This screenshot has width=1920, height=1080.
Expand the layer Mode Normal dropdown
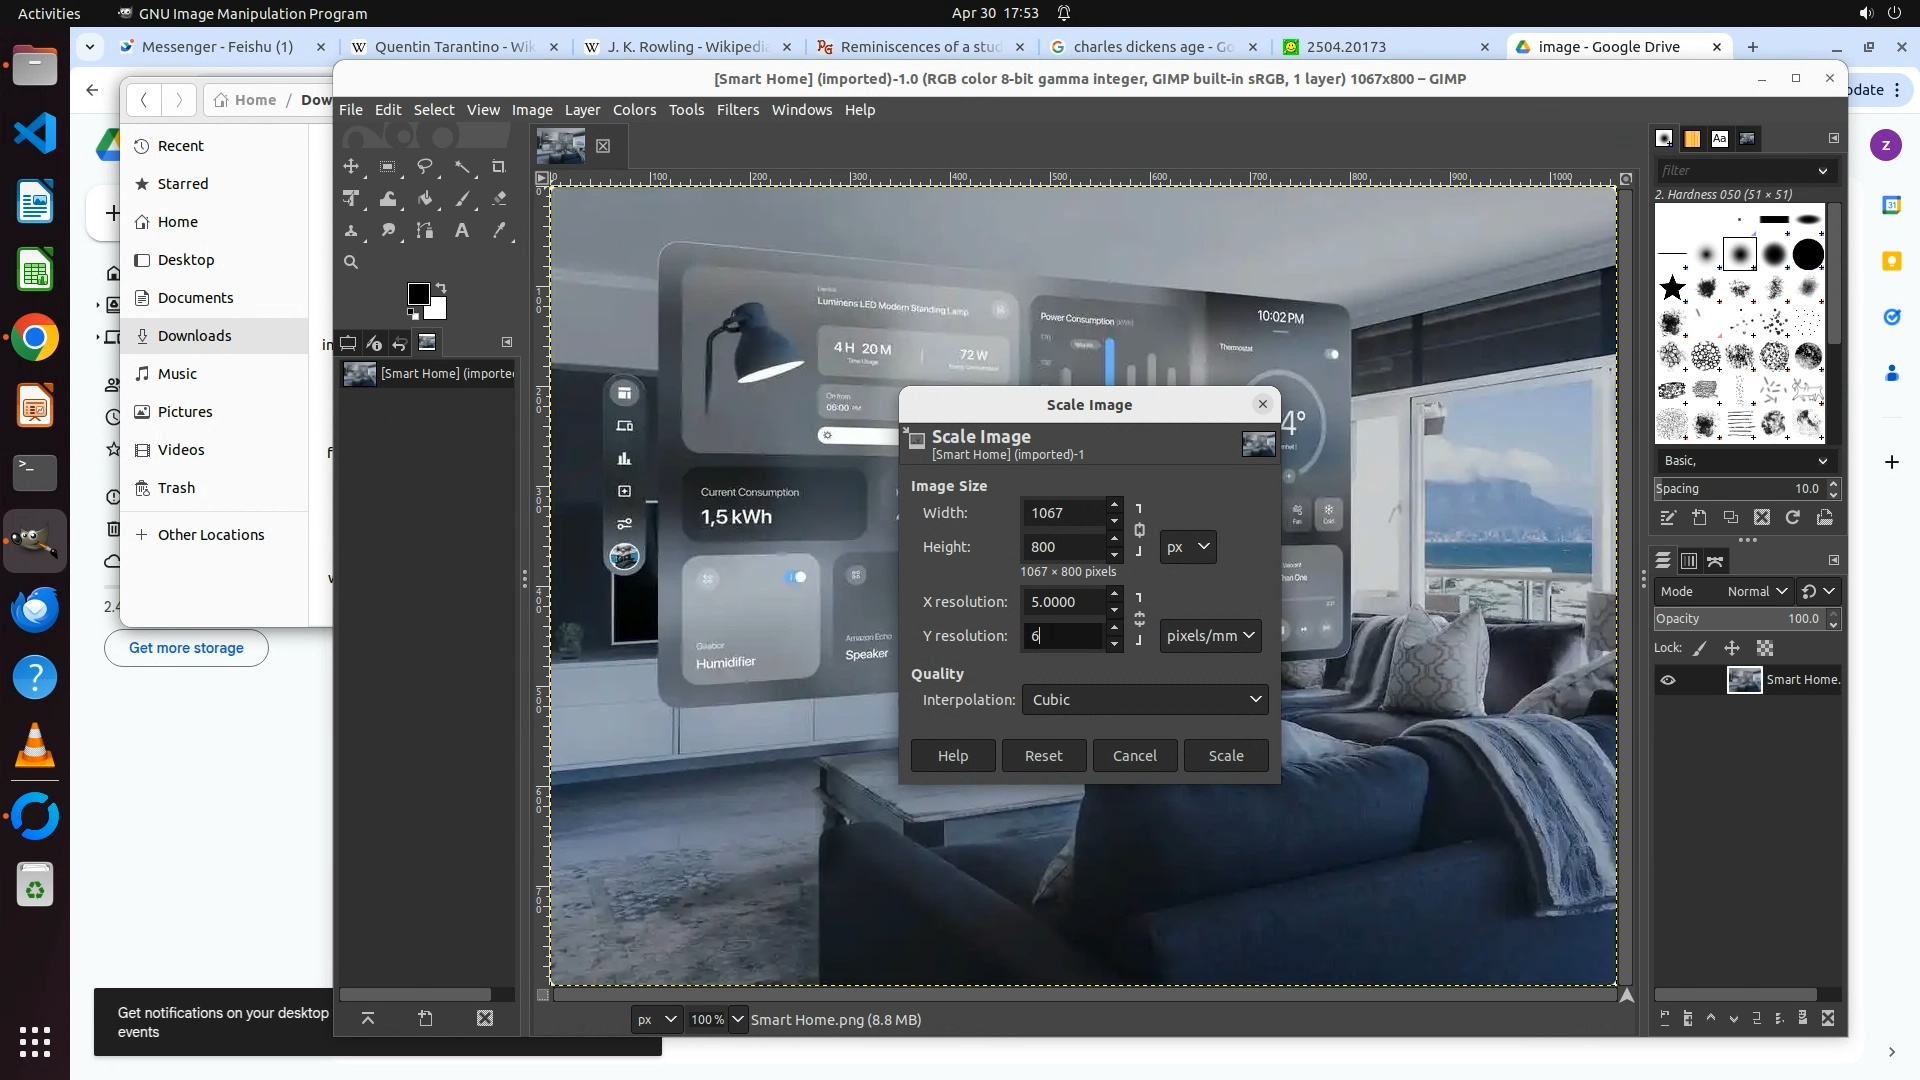click(x=1756, y=591)
